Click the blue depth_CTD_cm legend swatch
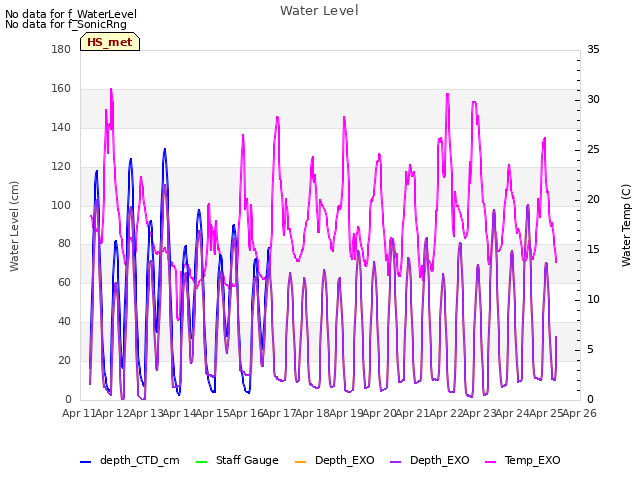The image size is (640, 480). coord(85,462)
